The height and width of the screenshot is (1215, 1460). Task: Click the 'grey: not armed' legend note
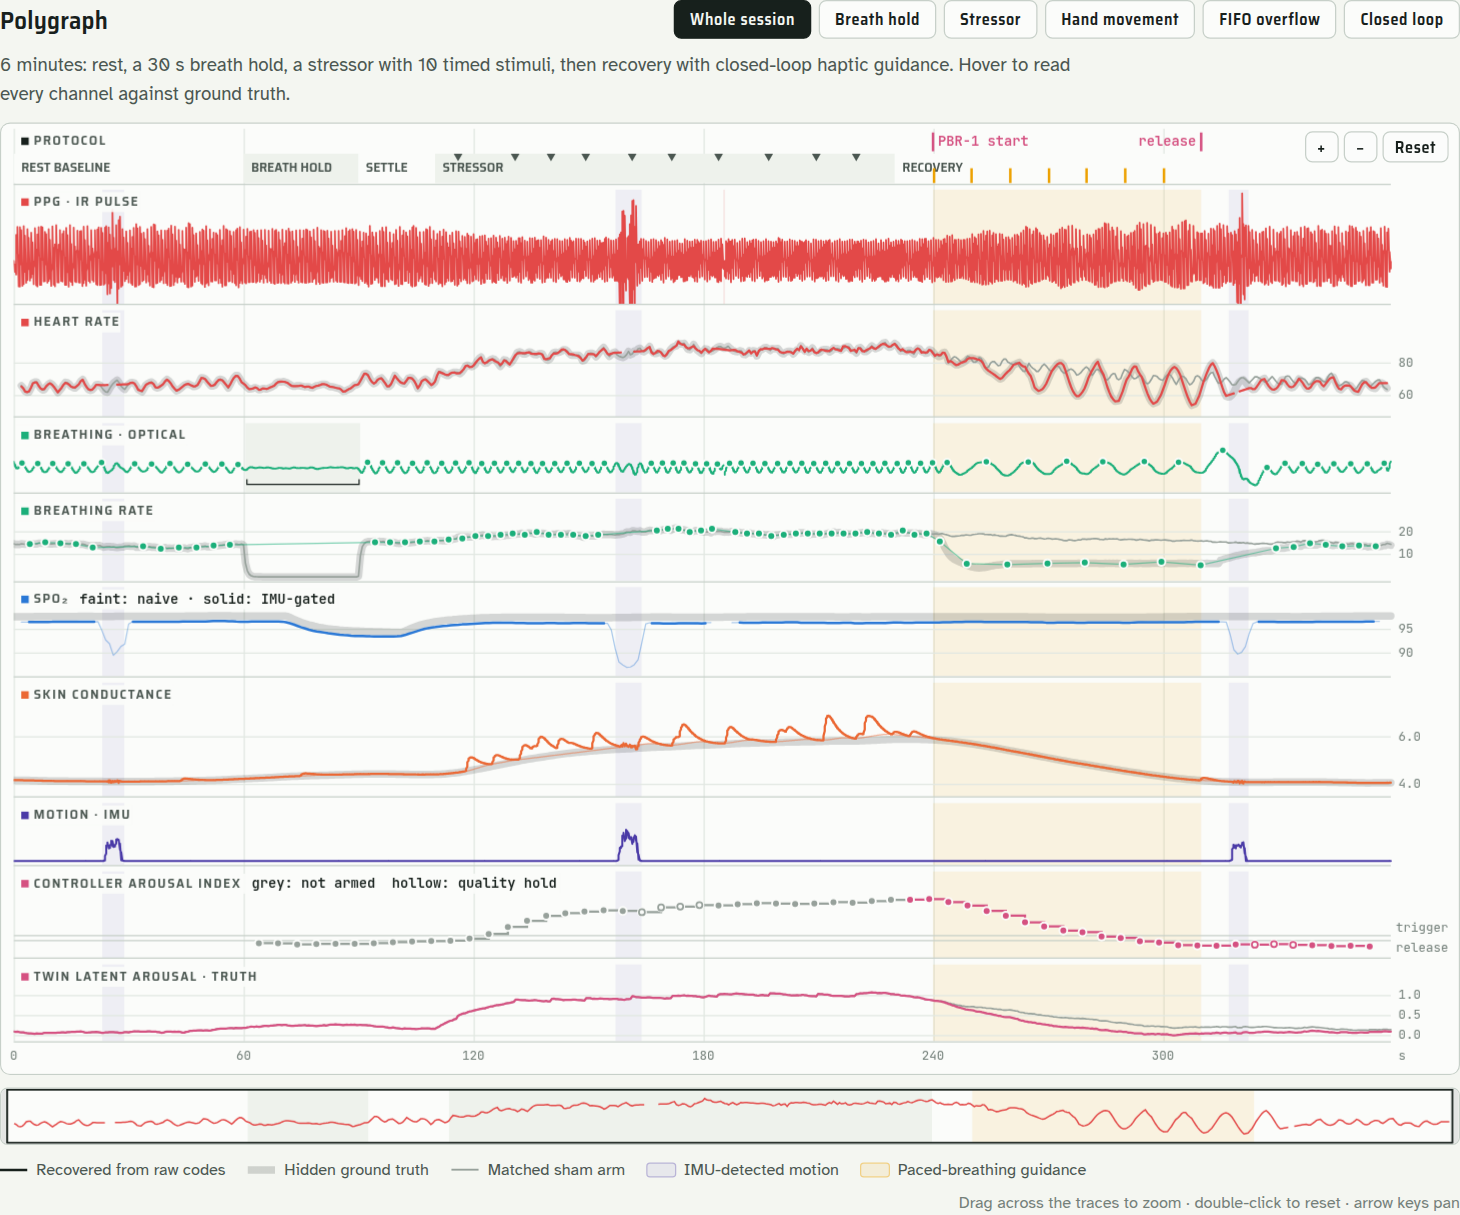pos(313,883)
